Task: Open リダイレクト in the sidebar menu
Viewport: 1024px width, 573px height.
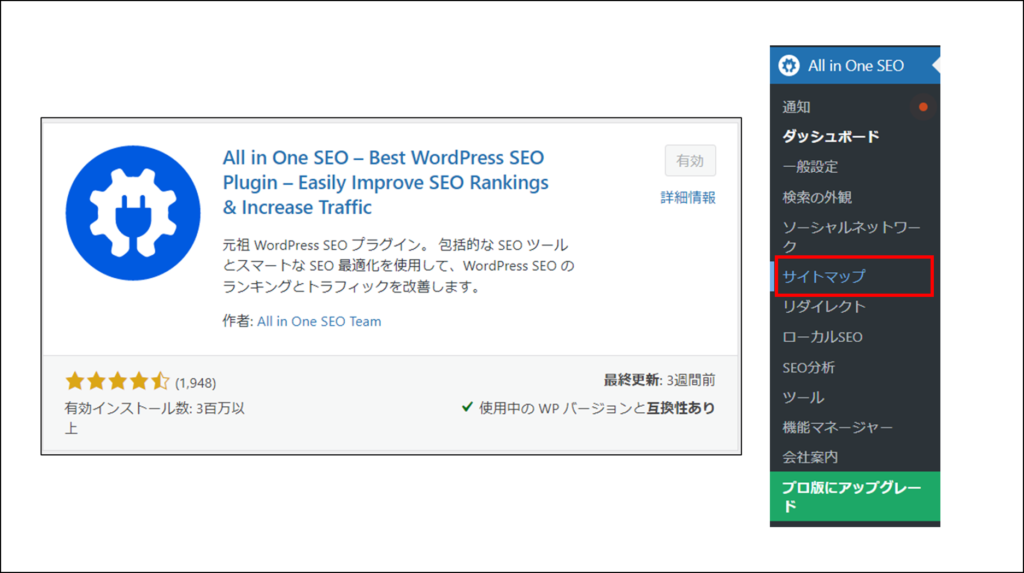Action: pos(824,306)
